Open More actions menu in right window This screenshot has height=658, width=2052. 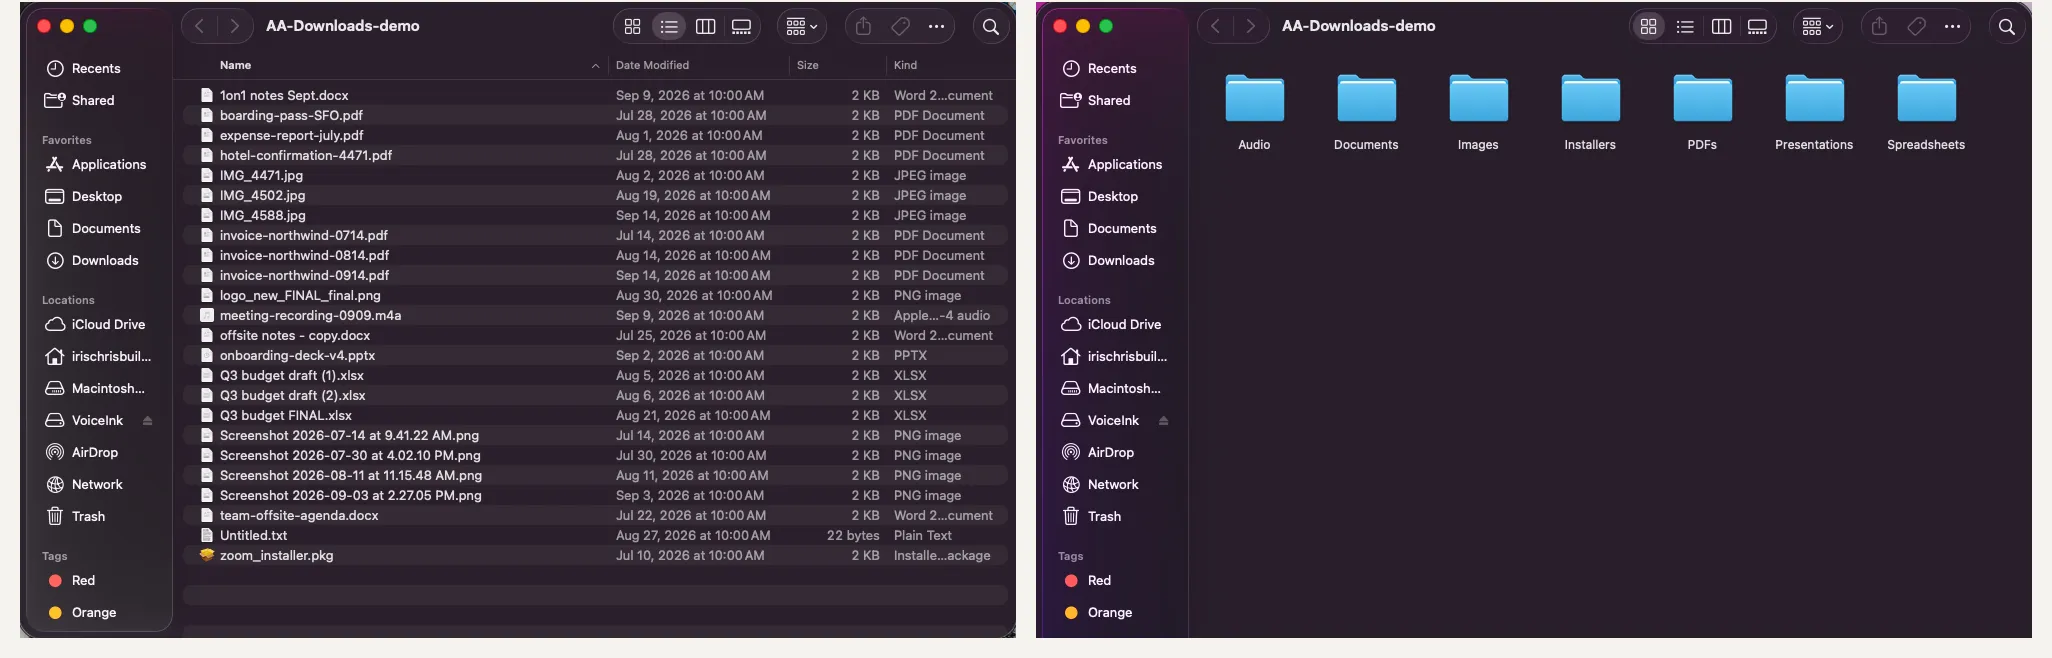point(1952,27)
